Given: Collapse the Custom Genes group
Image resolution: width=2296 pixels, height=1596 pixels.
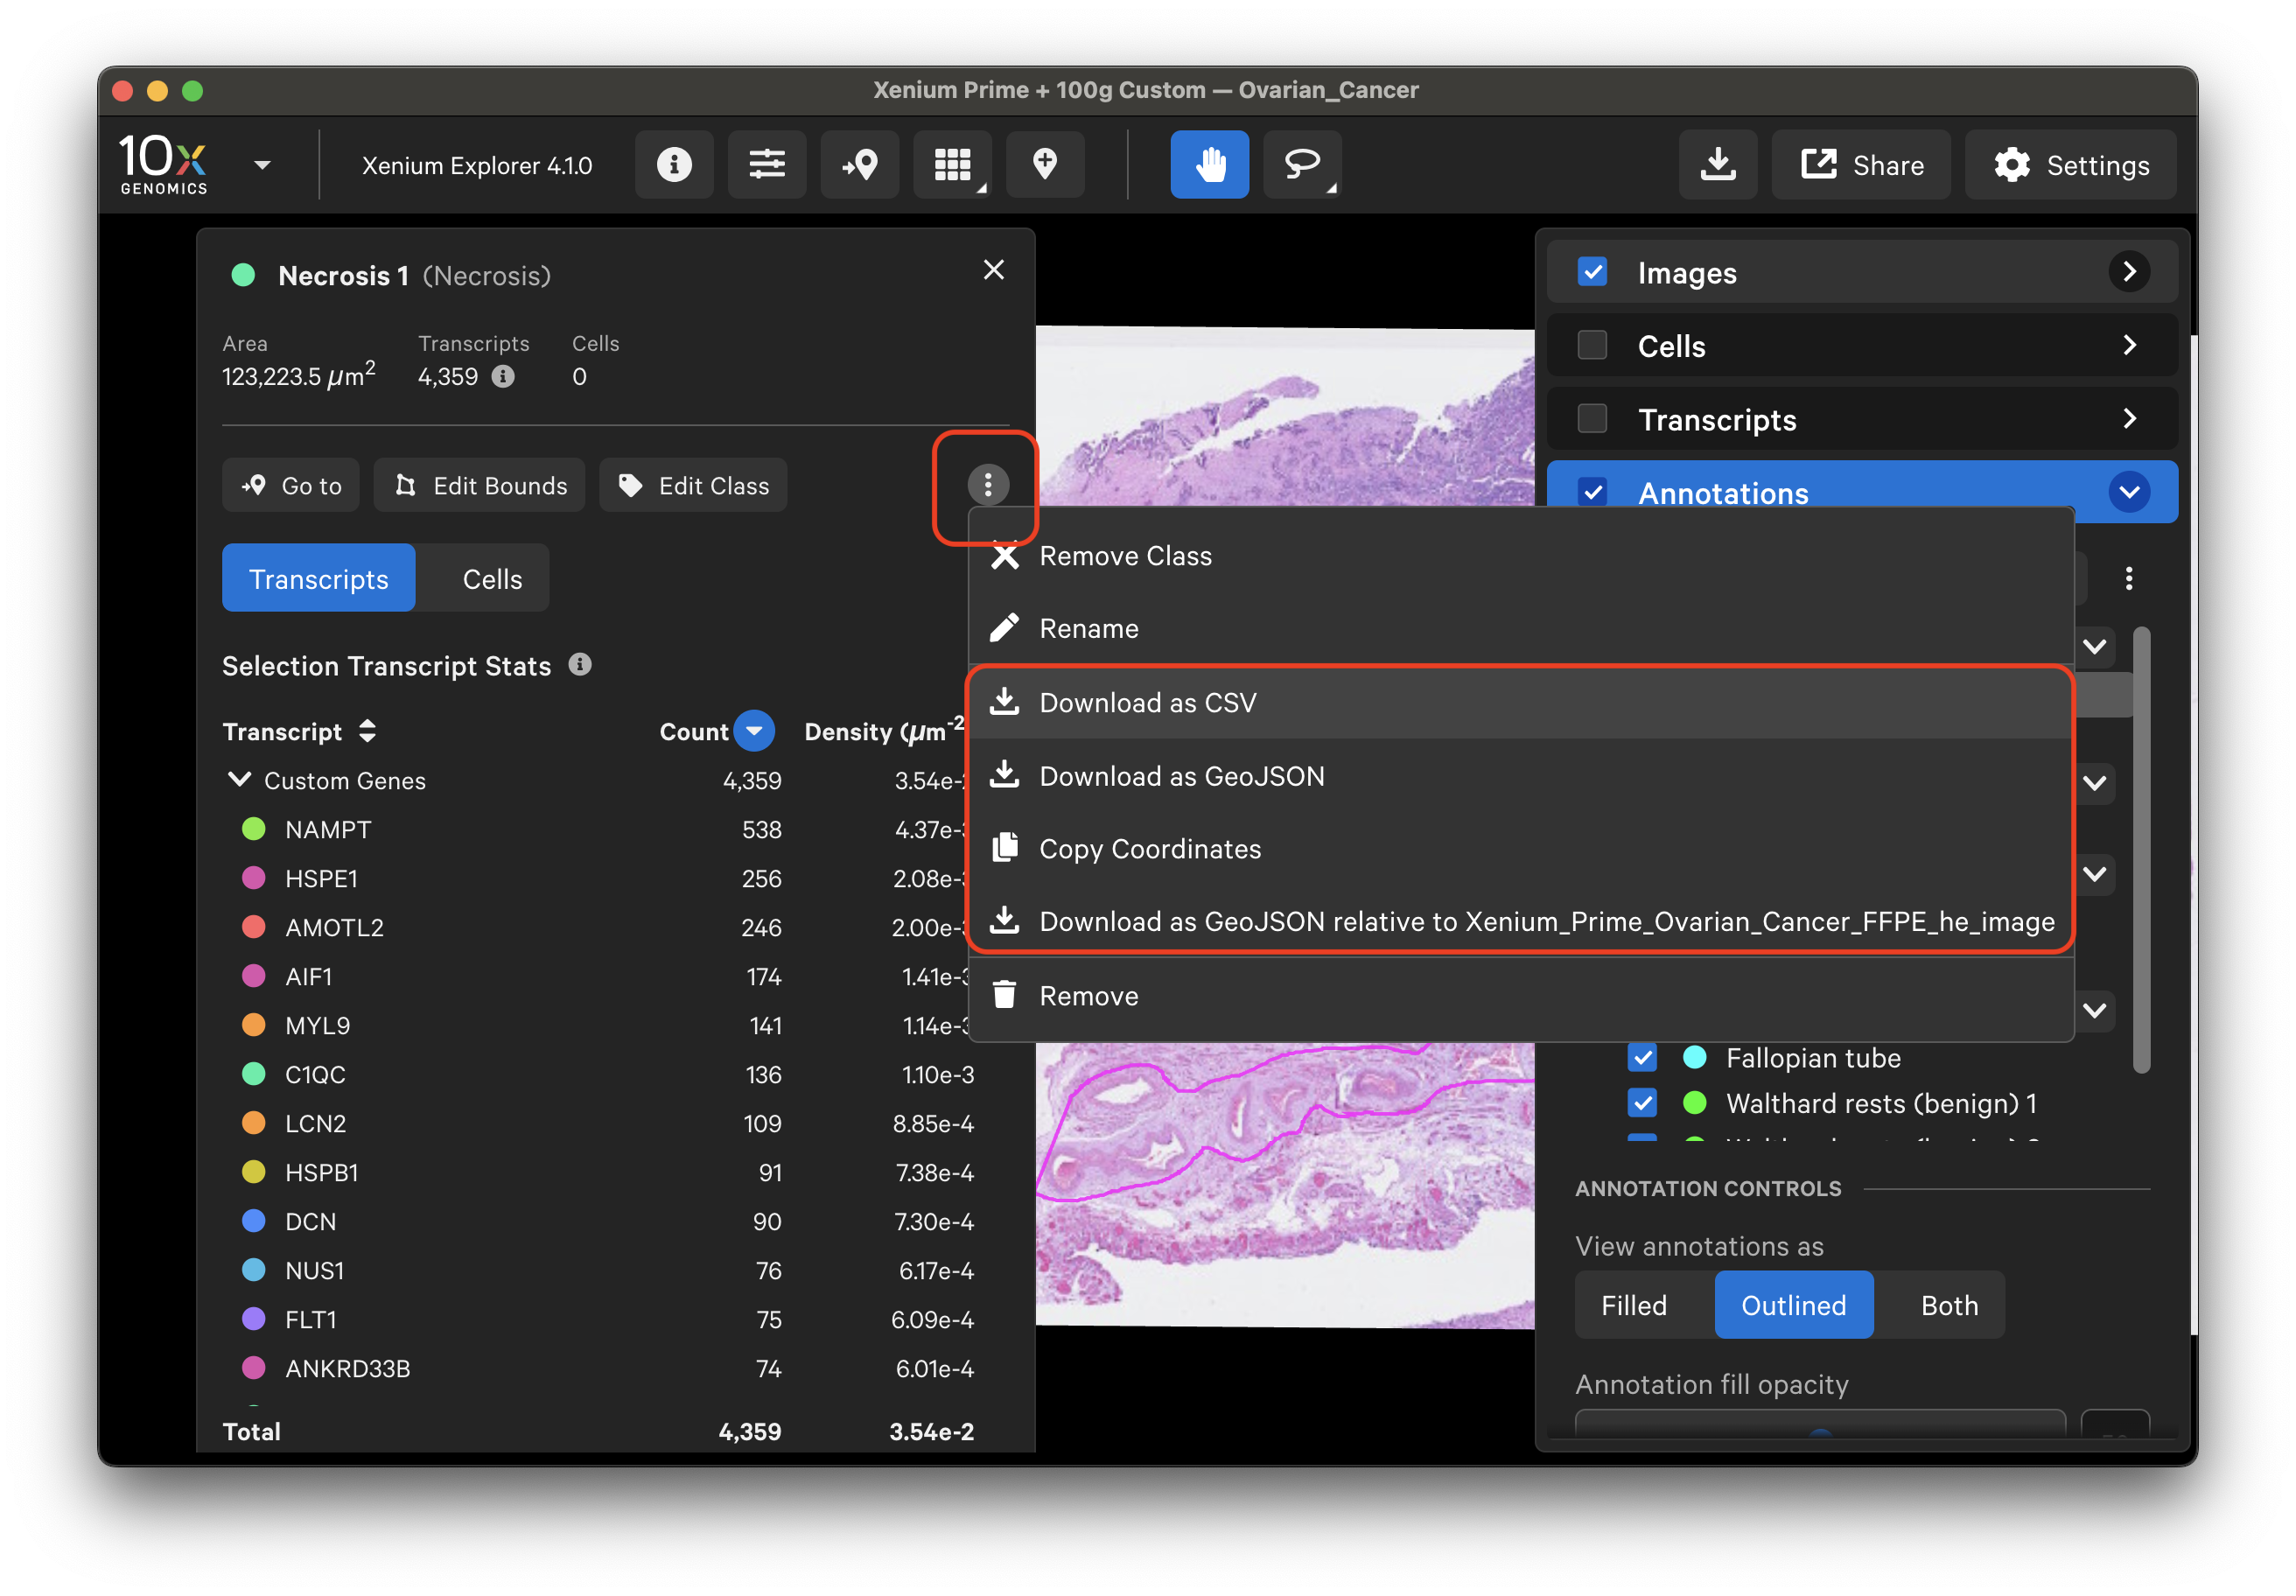Looking at the screenshot, I should click(240, 780).
